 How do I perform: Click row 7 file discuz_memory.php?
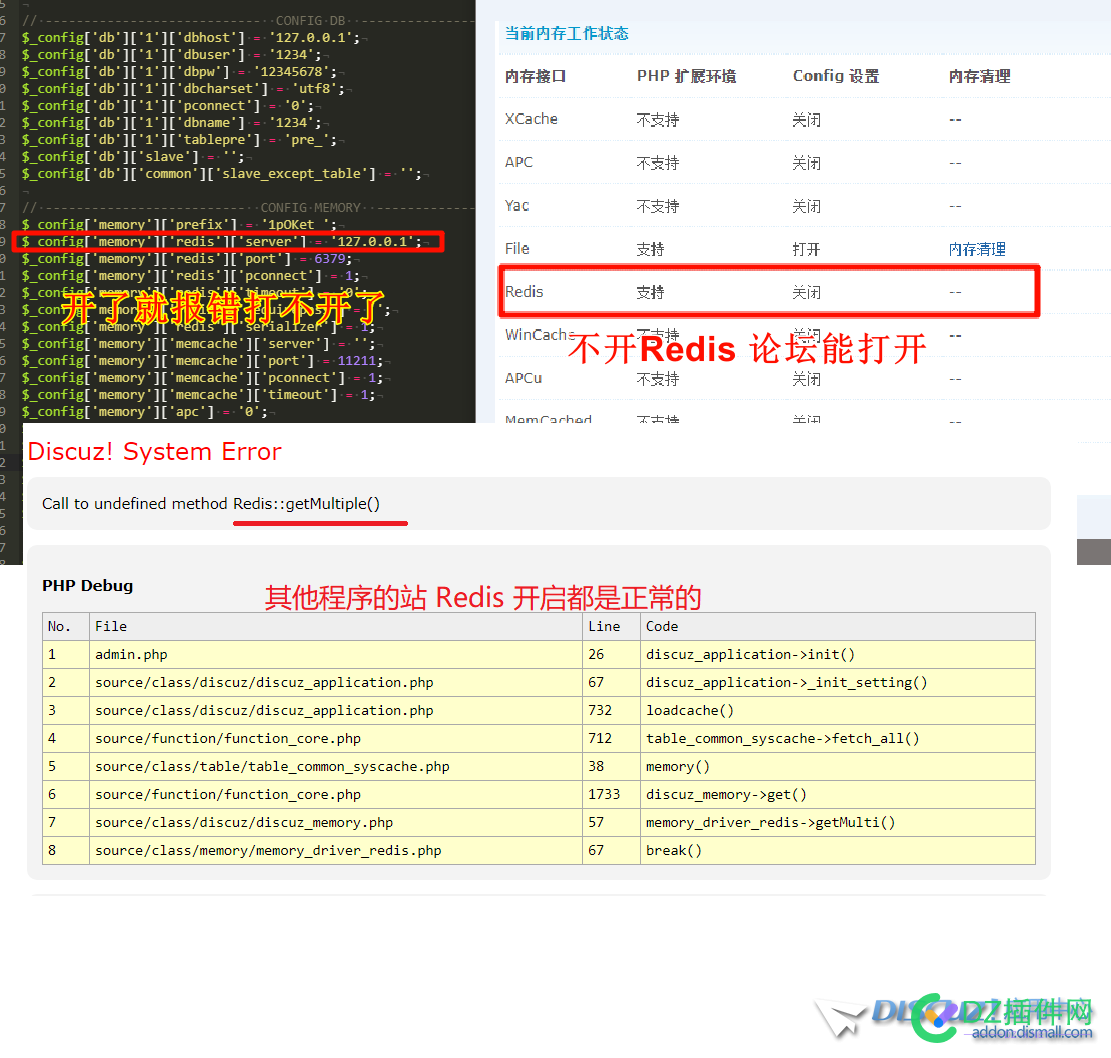click(244, 822)
